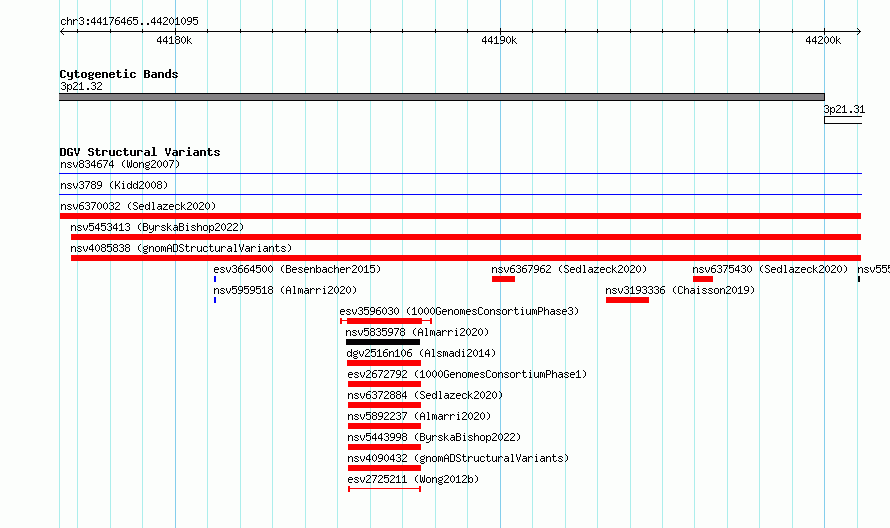Click the black bar under nsv5835978
890x528 pixels.
point(383,342)
